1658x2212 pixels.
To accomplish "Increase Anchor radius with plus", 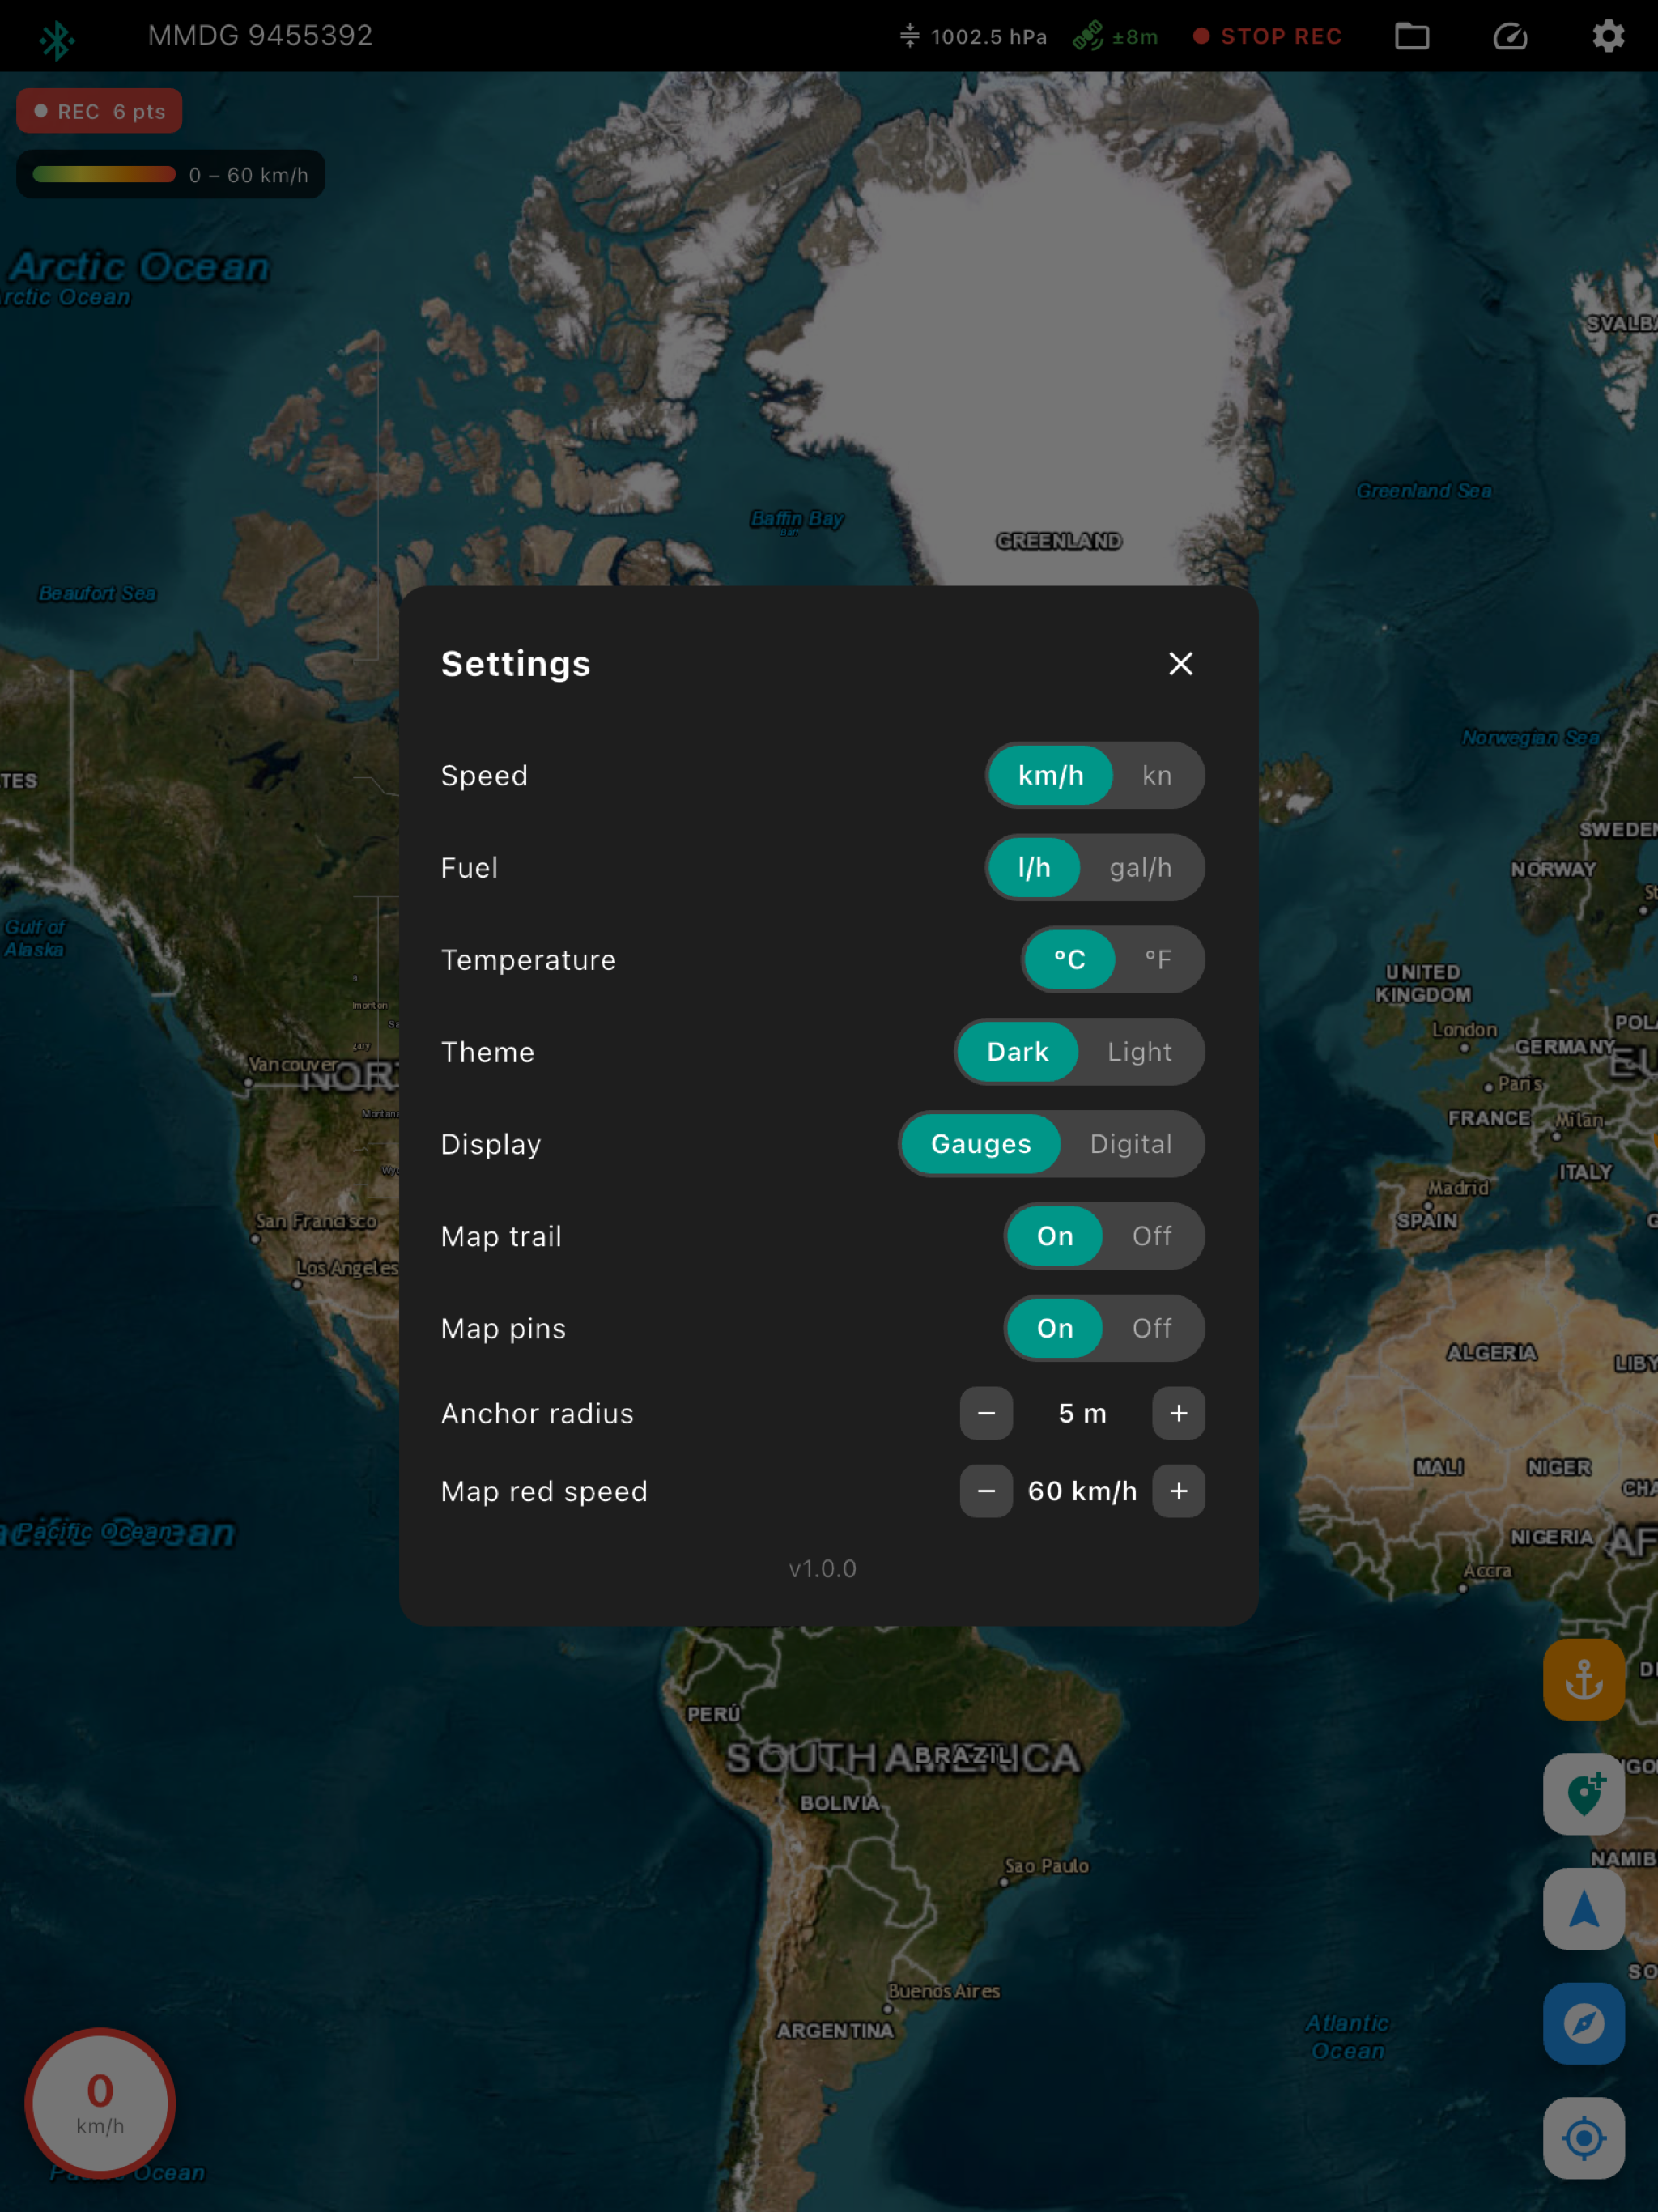I will point(1178,1413).
